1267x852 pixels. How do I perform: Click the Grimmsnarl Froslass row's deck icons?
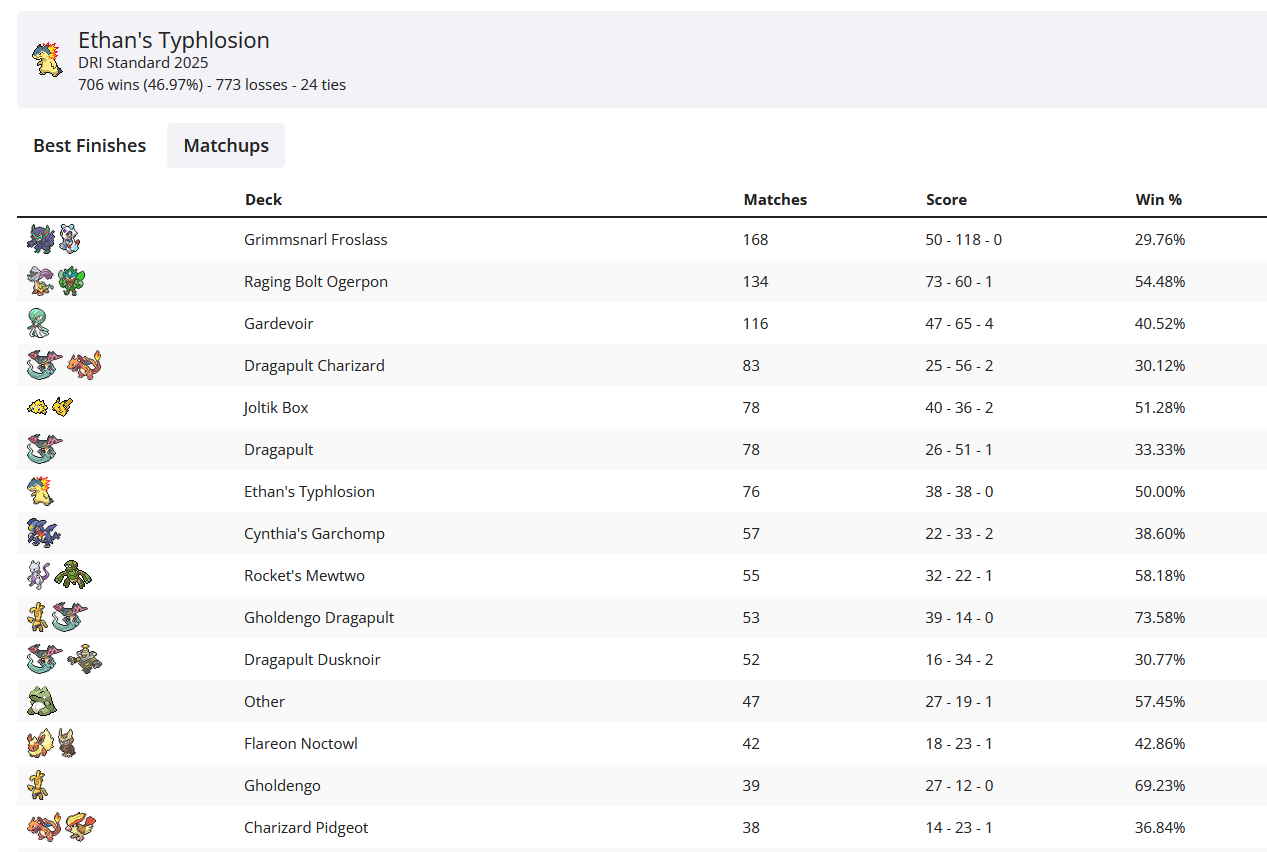54,239
